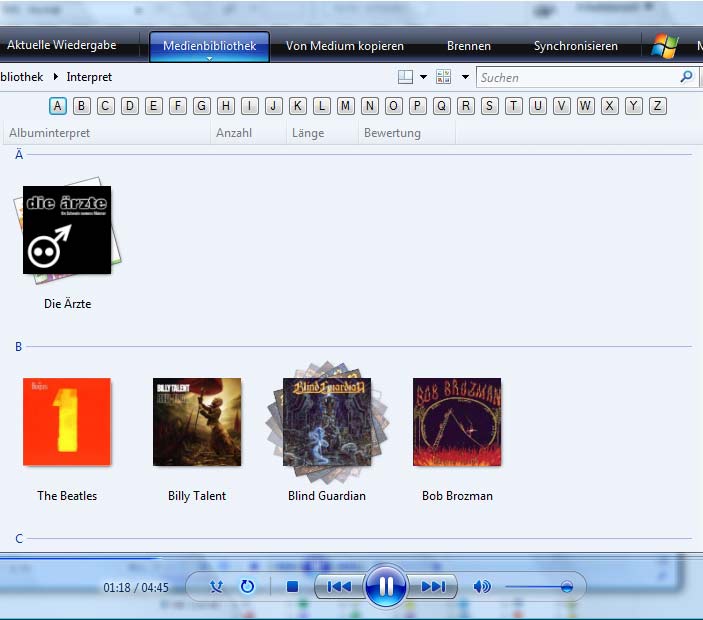Click the Windows logo icon
Image resolution: width=703 pixels, height=620 pixels.
tap(665, 46)
